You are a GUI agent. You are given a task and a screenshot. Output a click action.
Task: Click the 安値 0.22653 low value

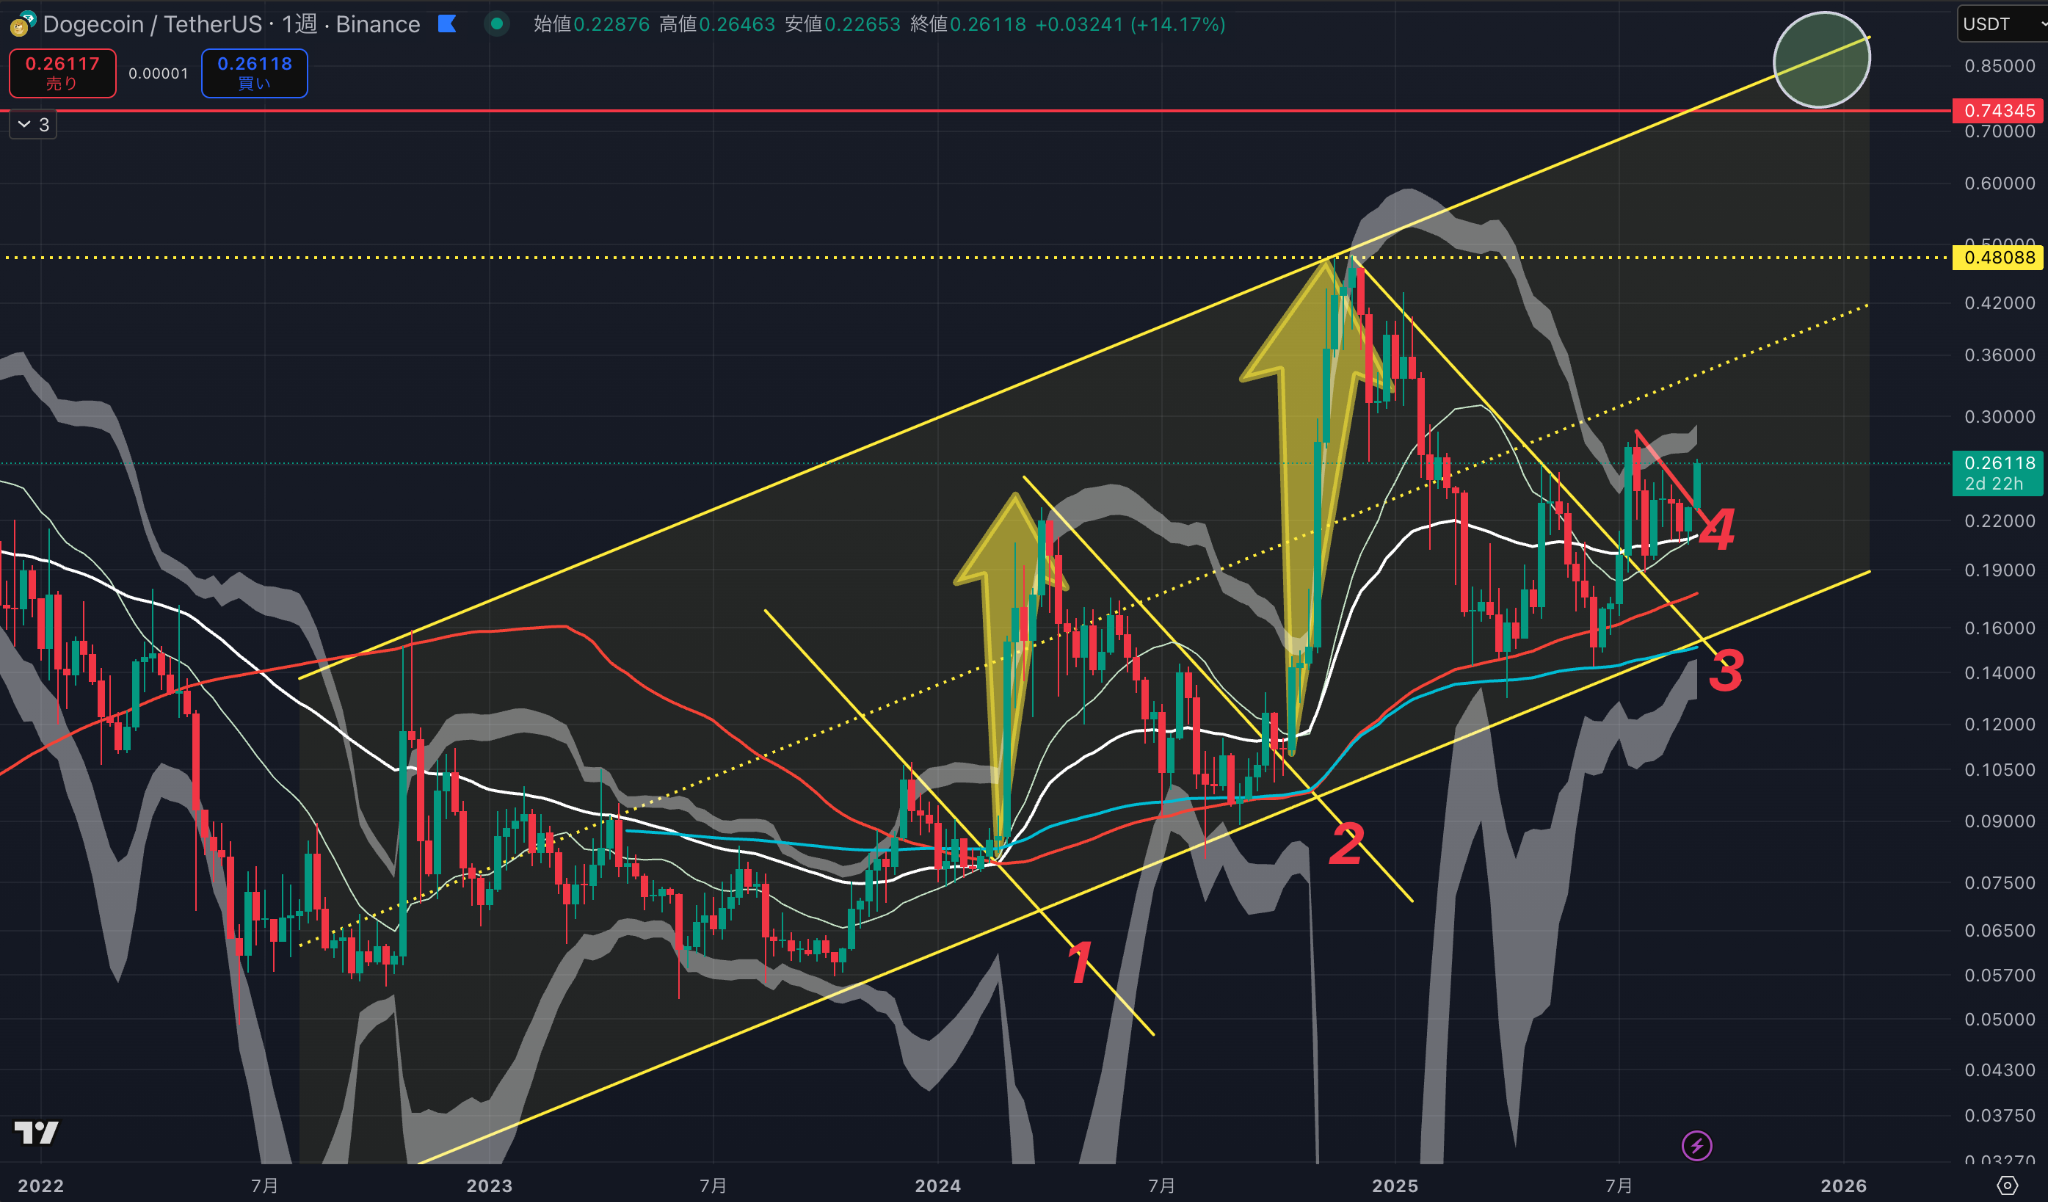click(x=842, y=24)
